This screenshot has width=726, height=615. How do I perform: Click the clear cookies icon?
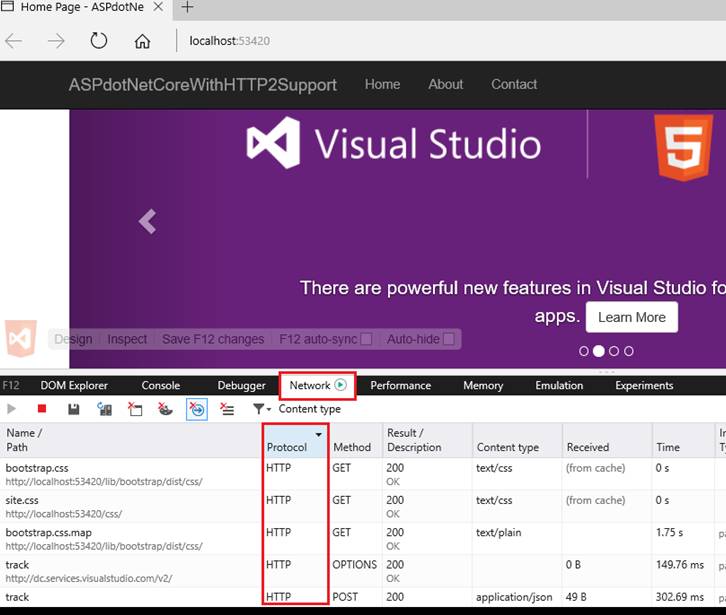[x=166, y=409]
